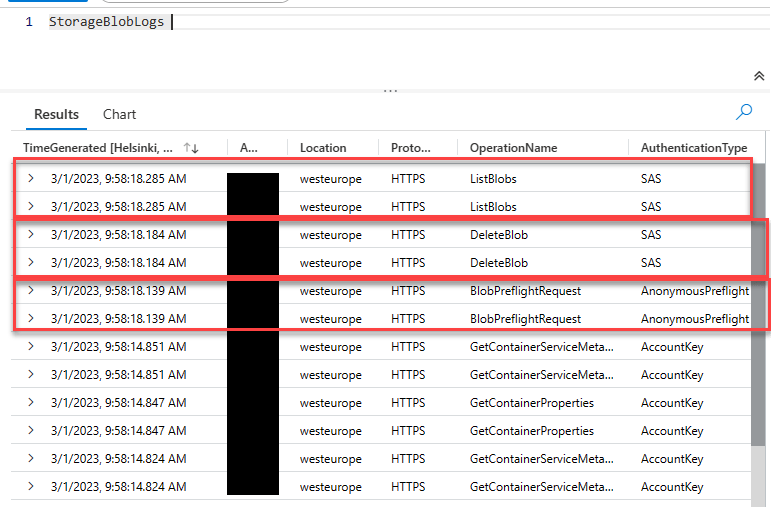Click the truncated Proto... column header
The height and width of the screenshot is (507, 771).
411,148
